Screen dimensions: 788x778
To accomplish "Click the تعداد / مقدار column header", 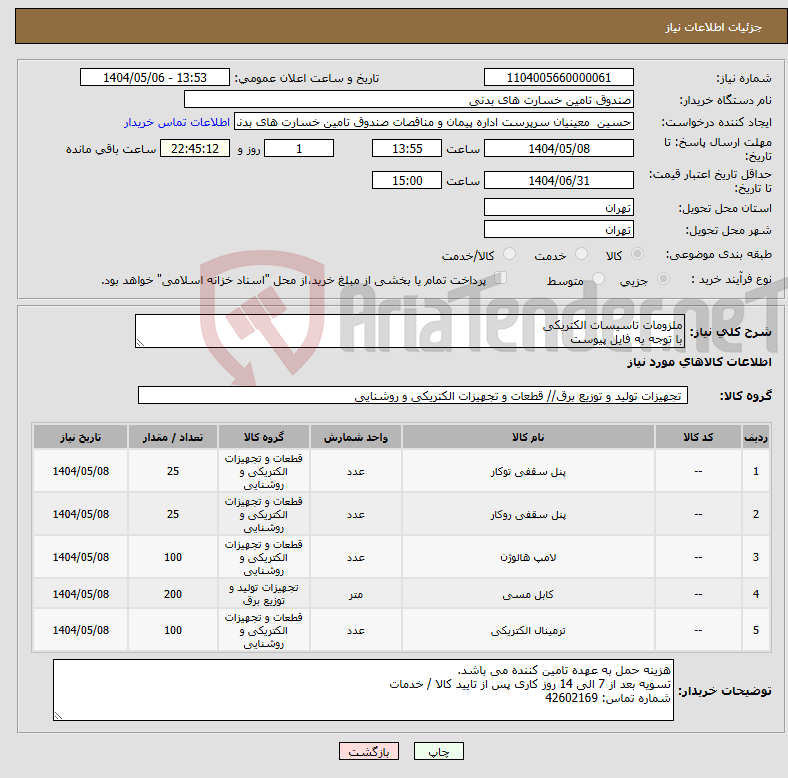I will pos(173,437).
